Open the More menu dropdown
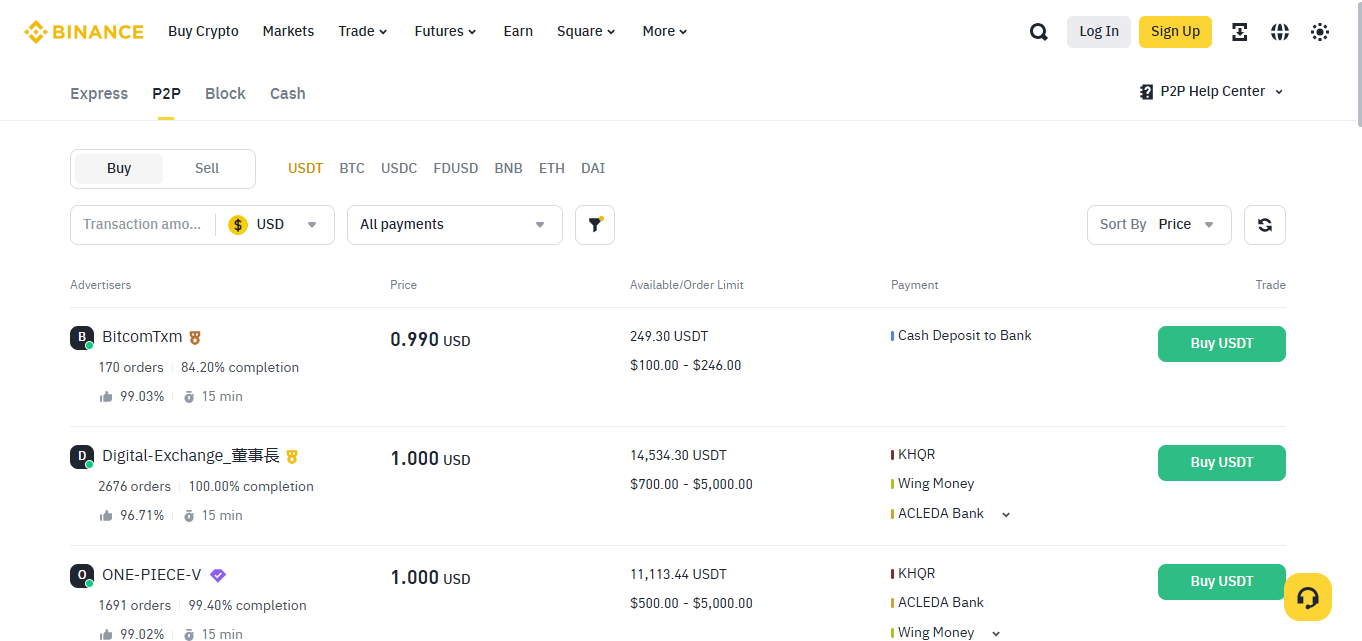This screenshot has height=641, width=1362. 665,32
